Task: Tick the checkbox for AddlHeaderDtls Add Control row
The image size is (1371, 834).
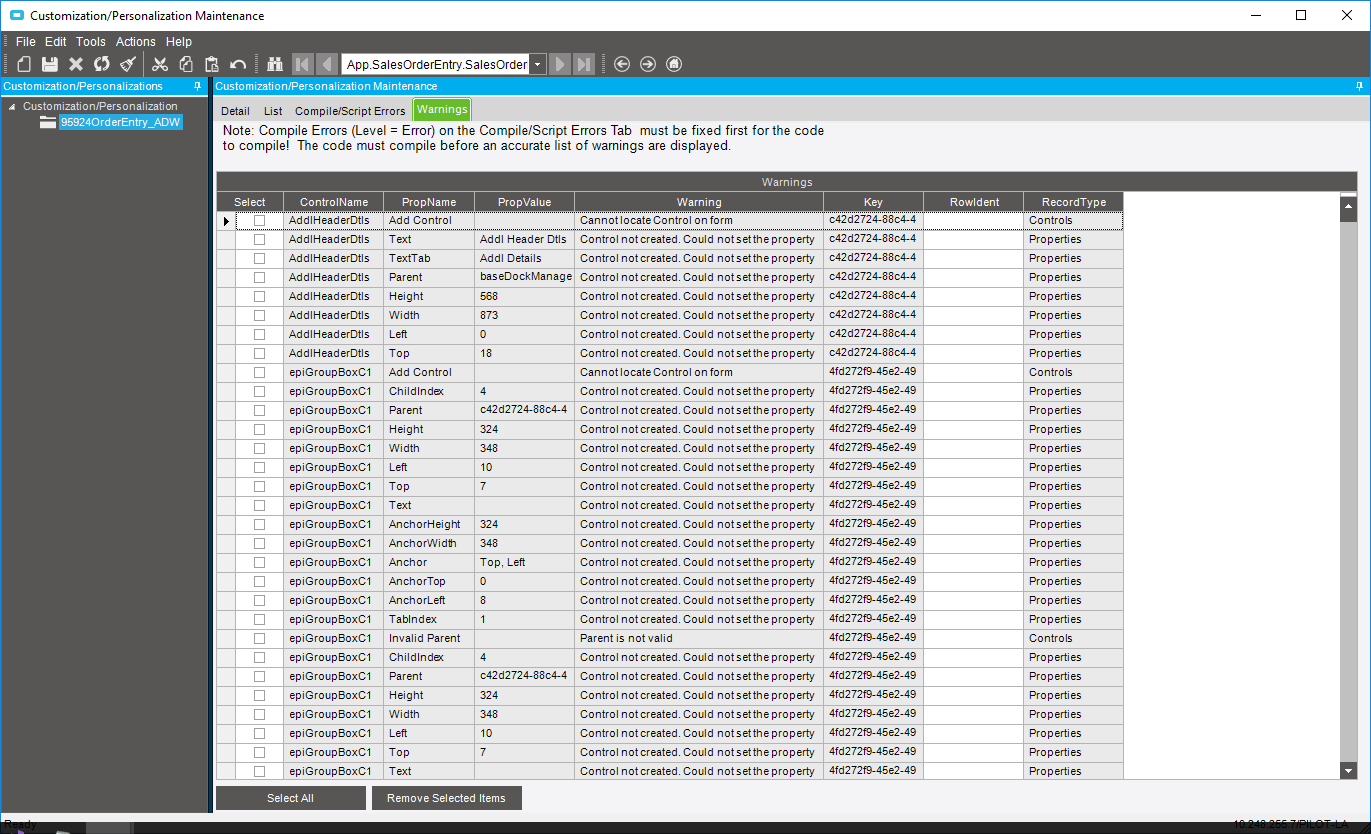Action: coord(260,220)
